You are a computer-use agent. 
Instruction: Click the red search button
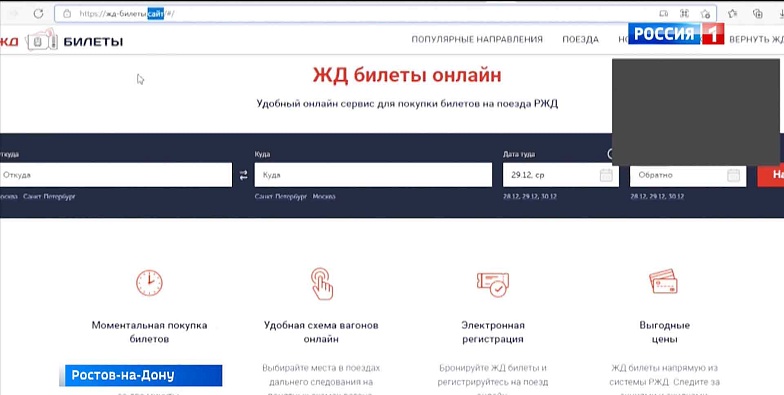[770, 175]
